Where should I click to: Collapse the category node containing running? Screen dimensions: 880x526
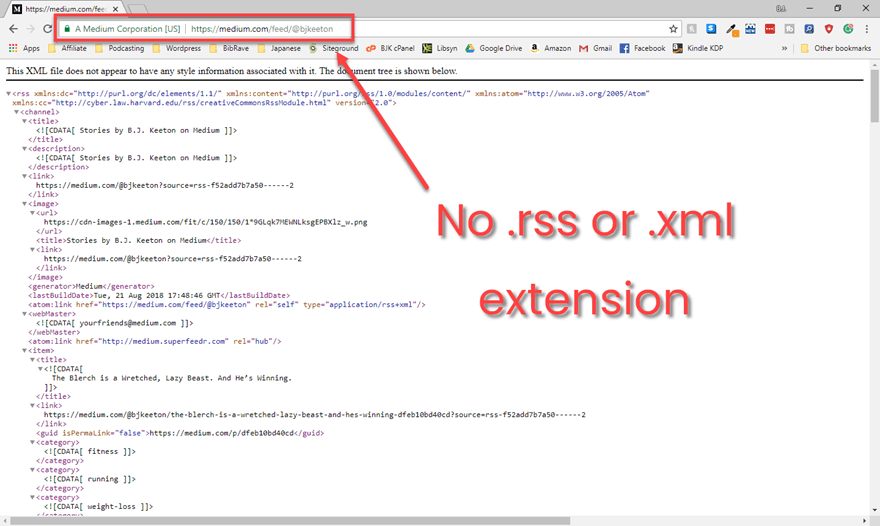pyautogui.click(x=32, y=470)
